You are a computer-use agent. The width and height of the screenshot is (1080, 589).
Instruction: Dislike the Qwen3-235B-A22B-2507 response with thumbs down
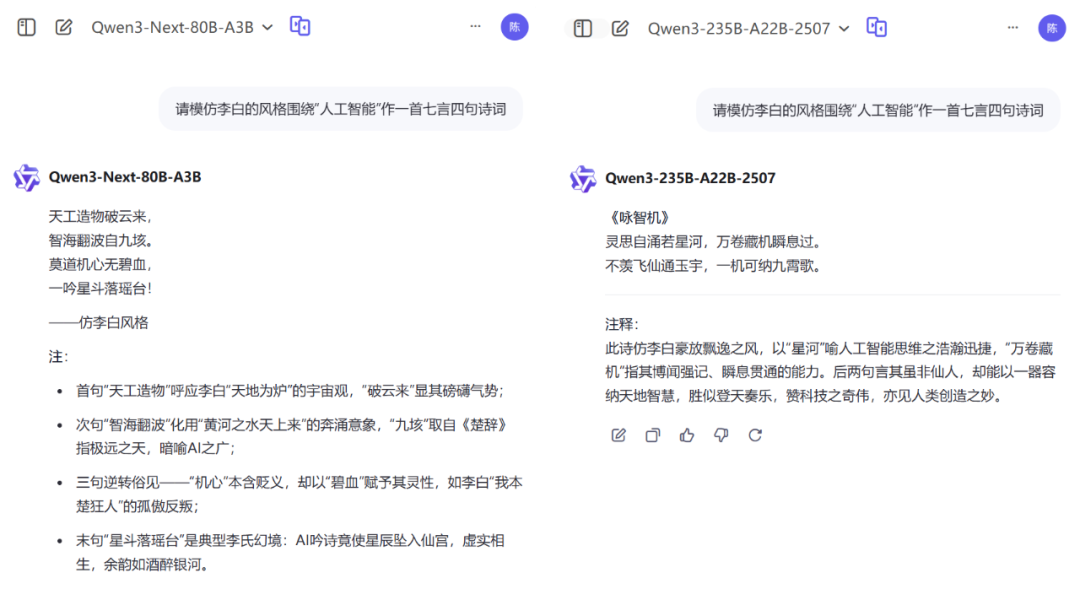pos(721,435)
